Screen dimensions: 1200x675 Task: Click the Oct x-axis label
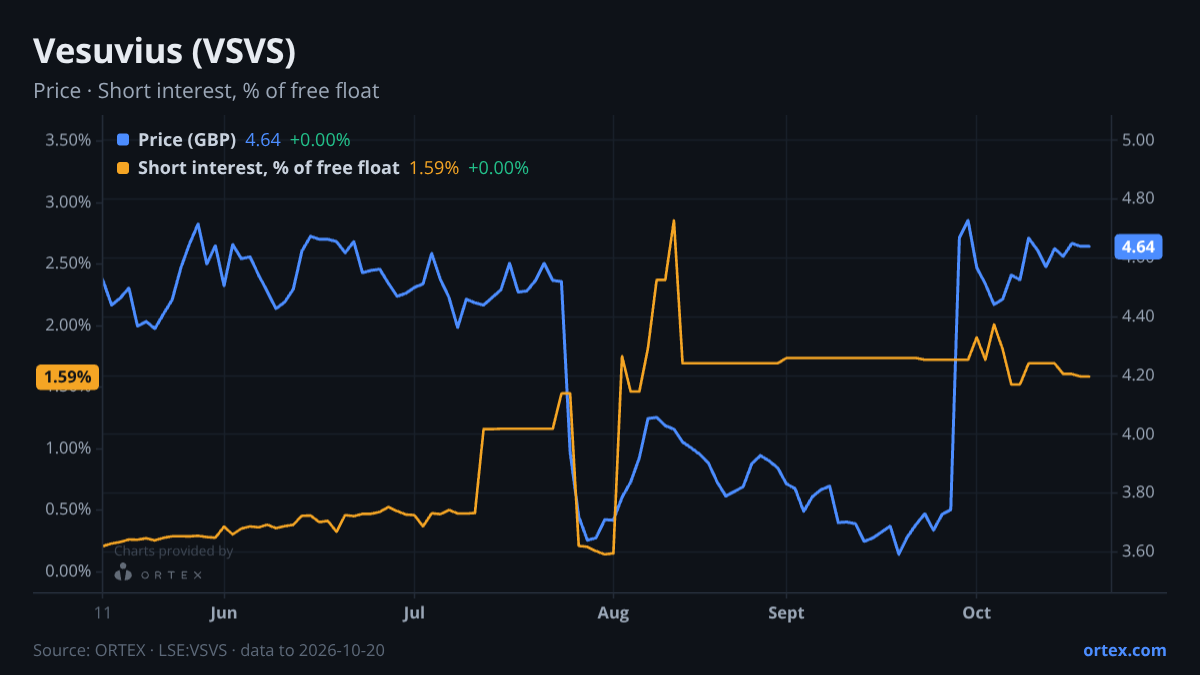click(x=976, y=612)
